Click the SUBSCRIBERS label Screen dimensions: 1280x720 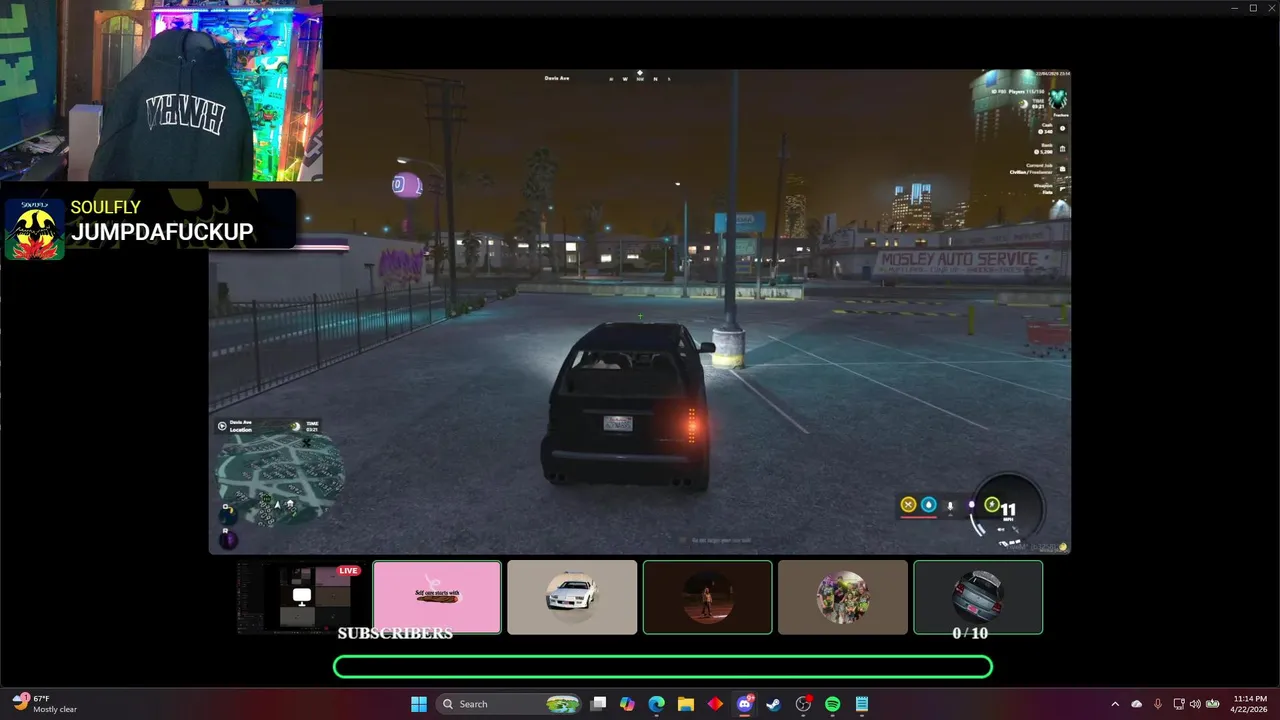[x=395, y=633]
